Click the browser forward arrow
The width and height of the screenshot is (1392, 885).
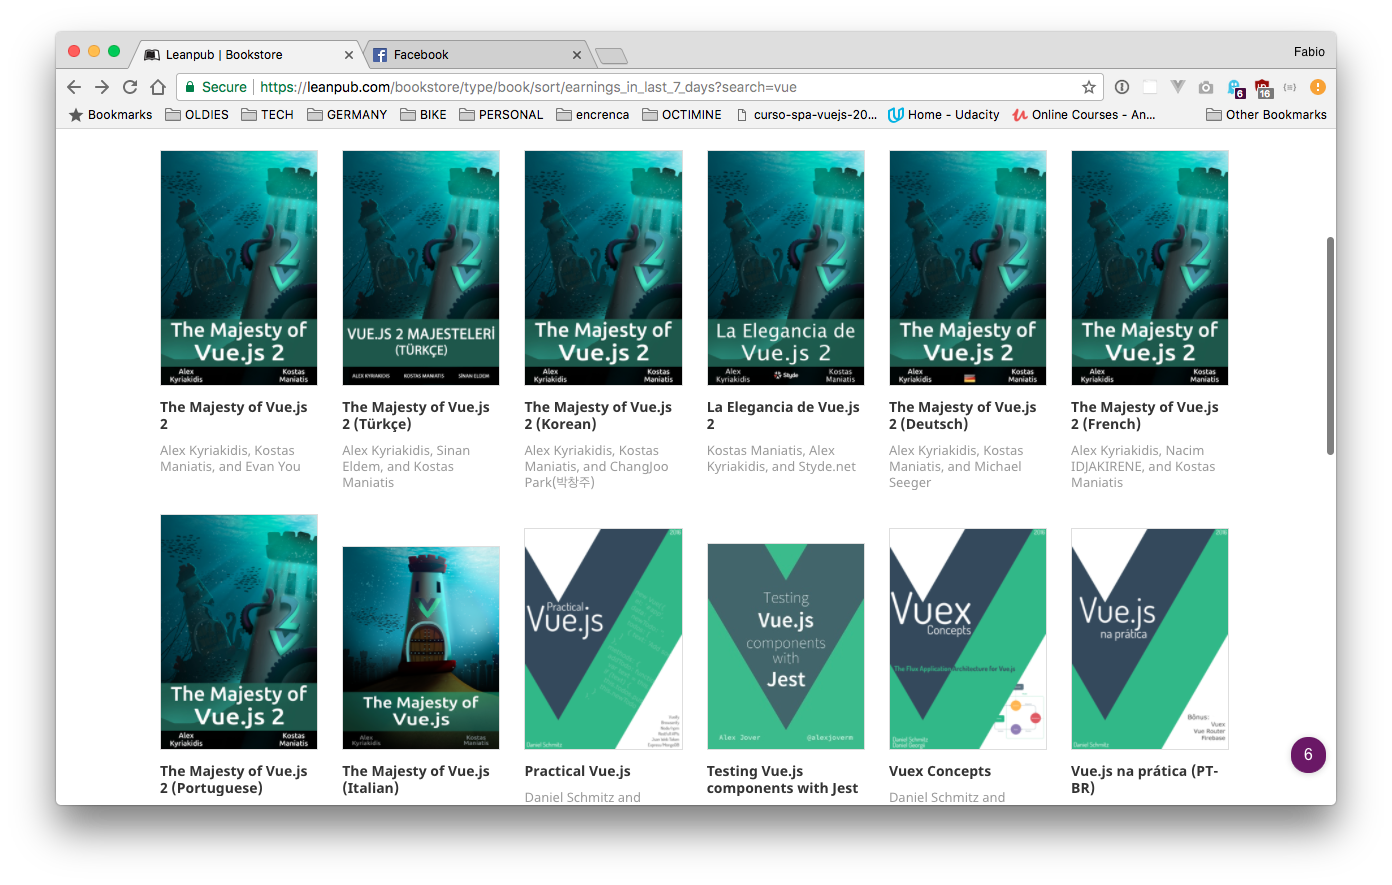(x=102, y=87)
